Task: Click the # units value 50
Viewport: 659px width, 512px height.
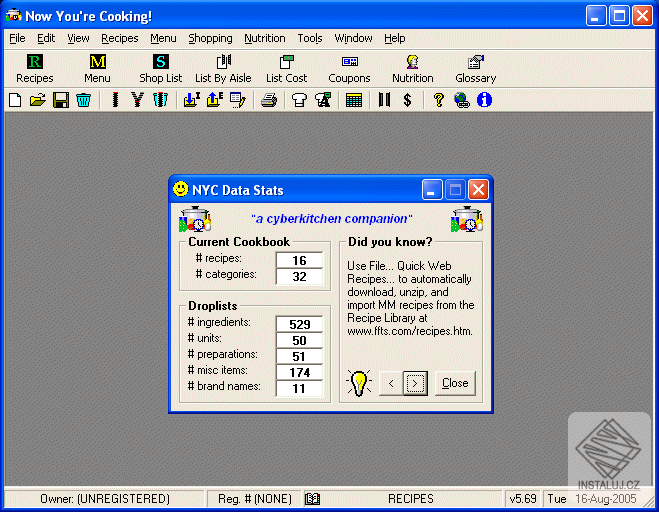Action: point(299,340)
